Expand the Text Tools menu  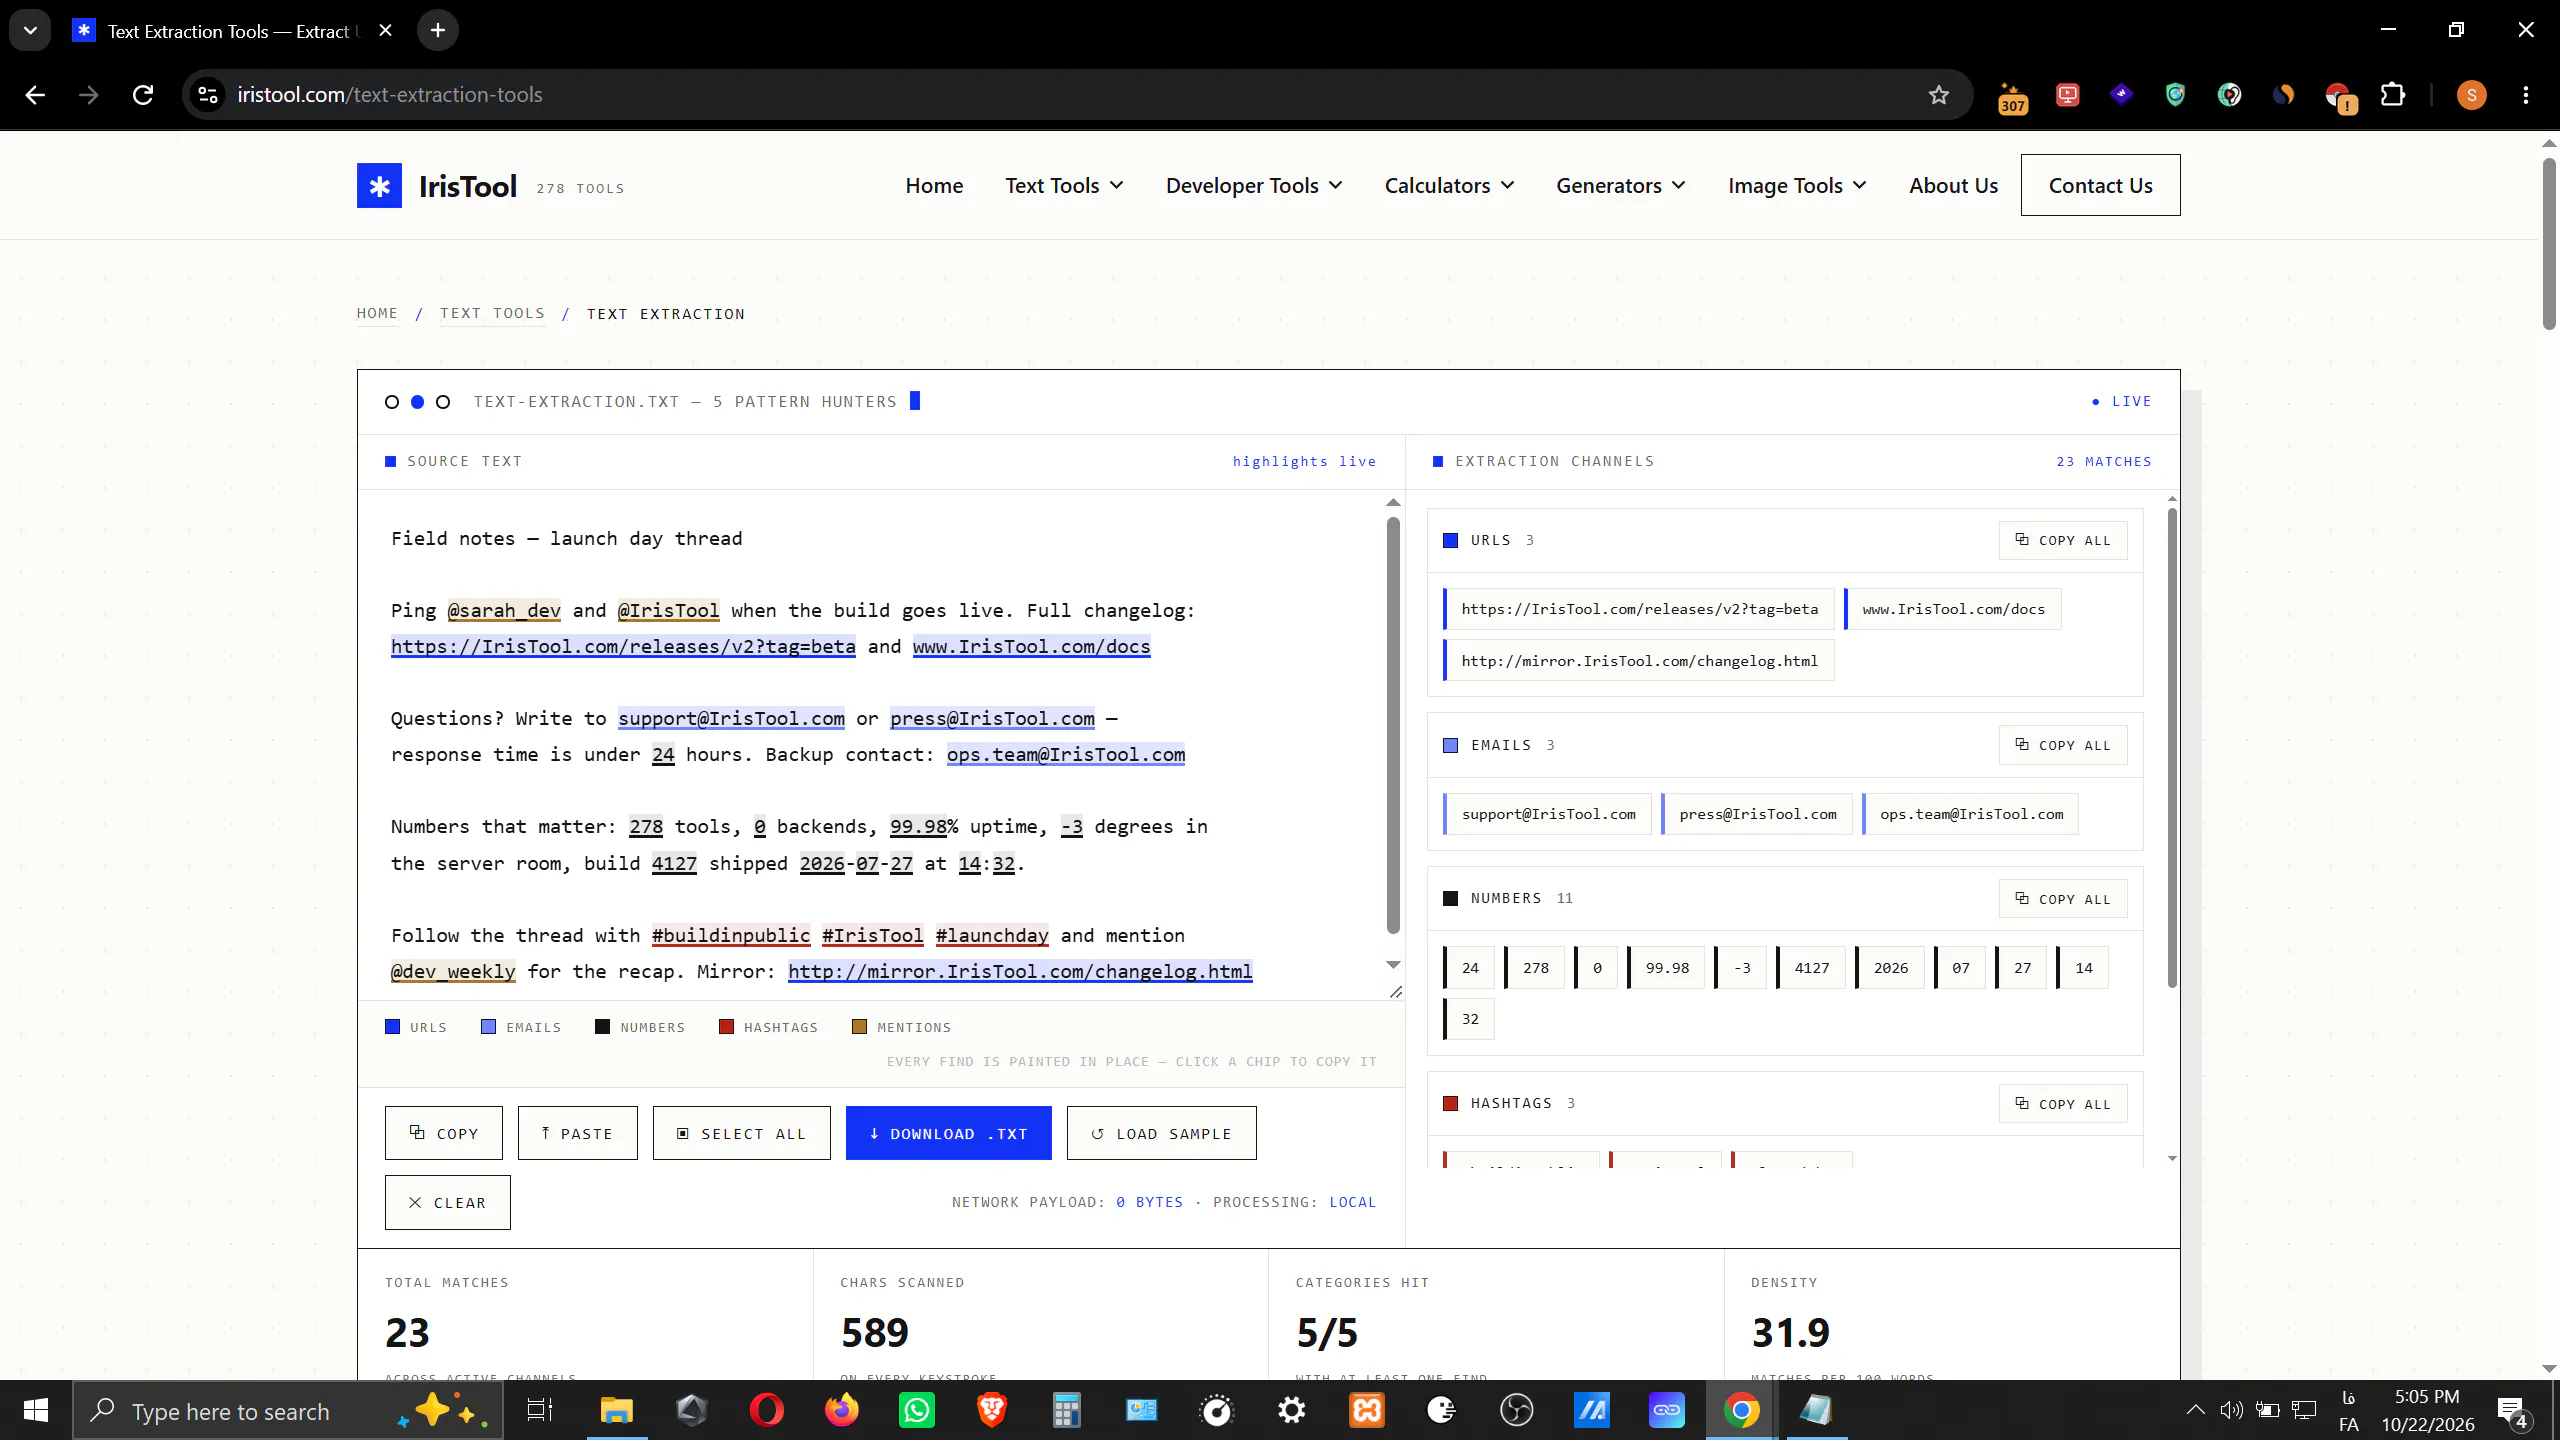pos(1064,186)
